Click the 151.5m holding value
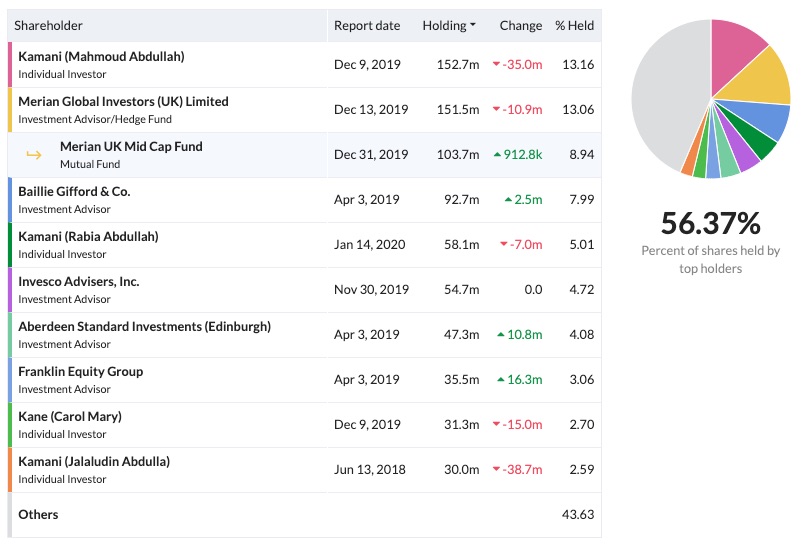Viewport: 801px width, 547px height. 458,109
